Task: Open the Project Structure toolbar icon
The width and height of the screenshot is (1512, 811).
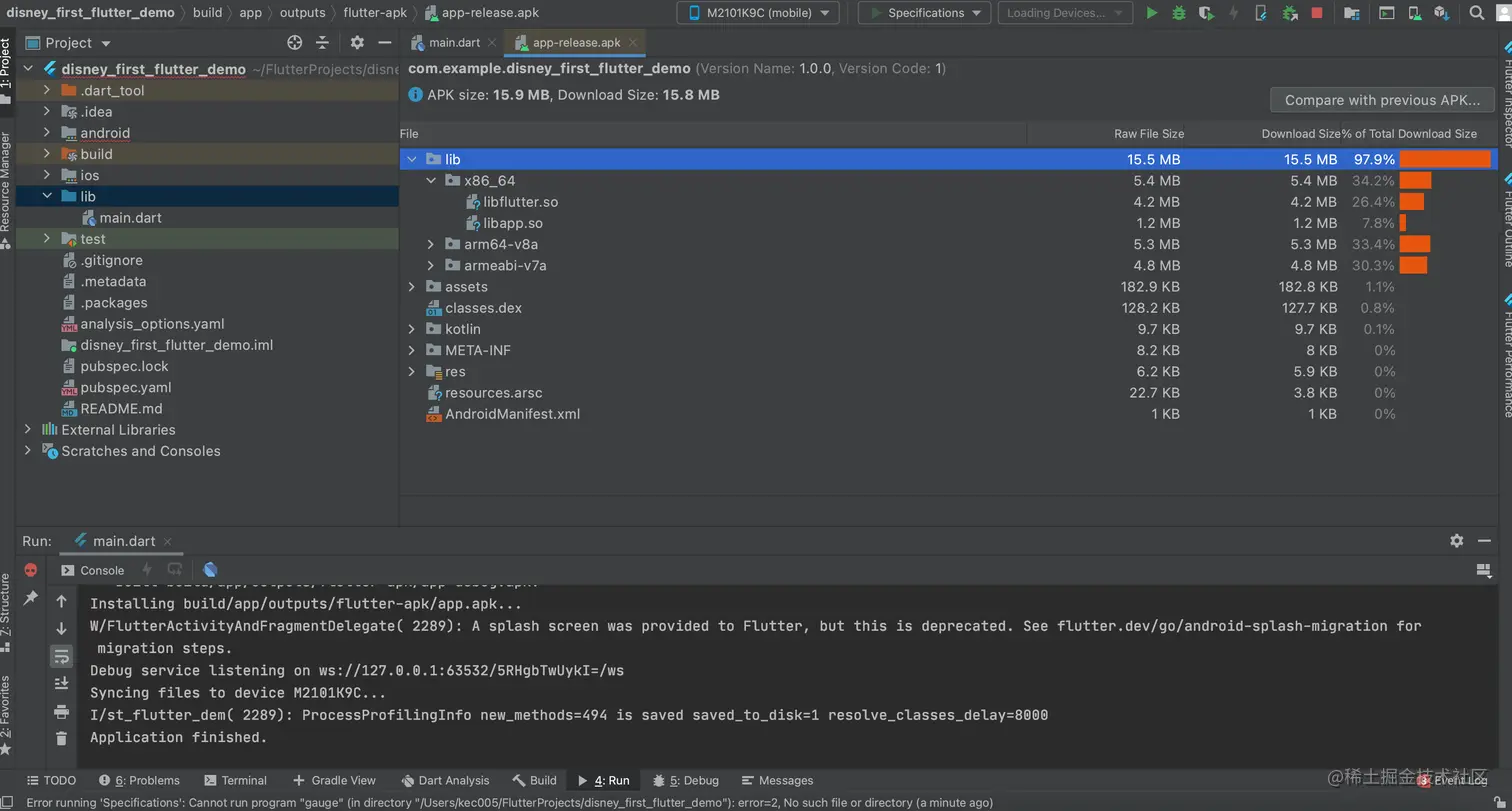Action: click(1352, 13)
